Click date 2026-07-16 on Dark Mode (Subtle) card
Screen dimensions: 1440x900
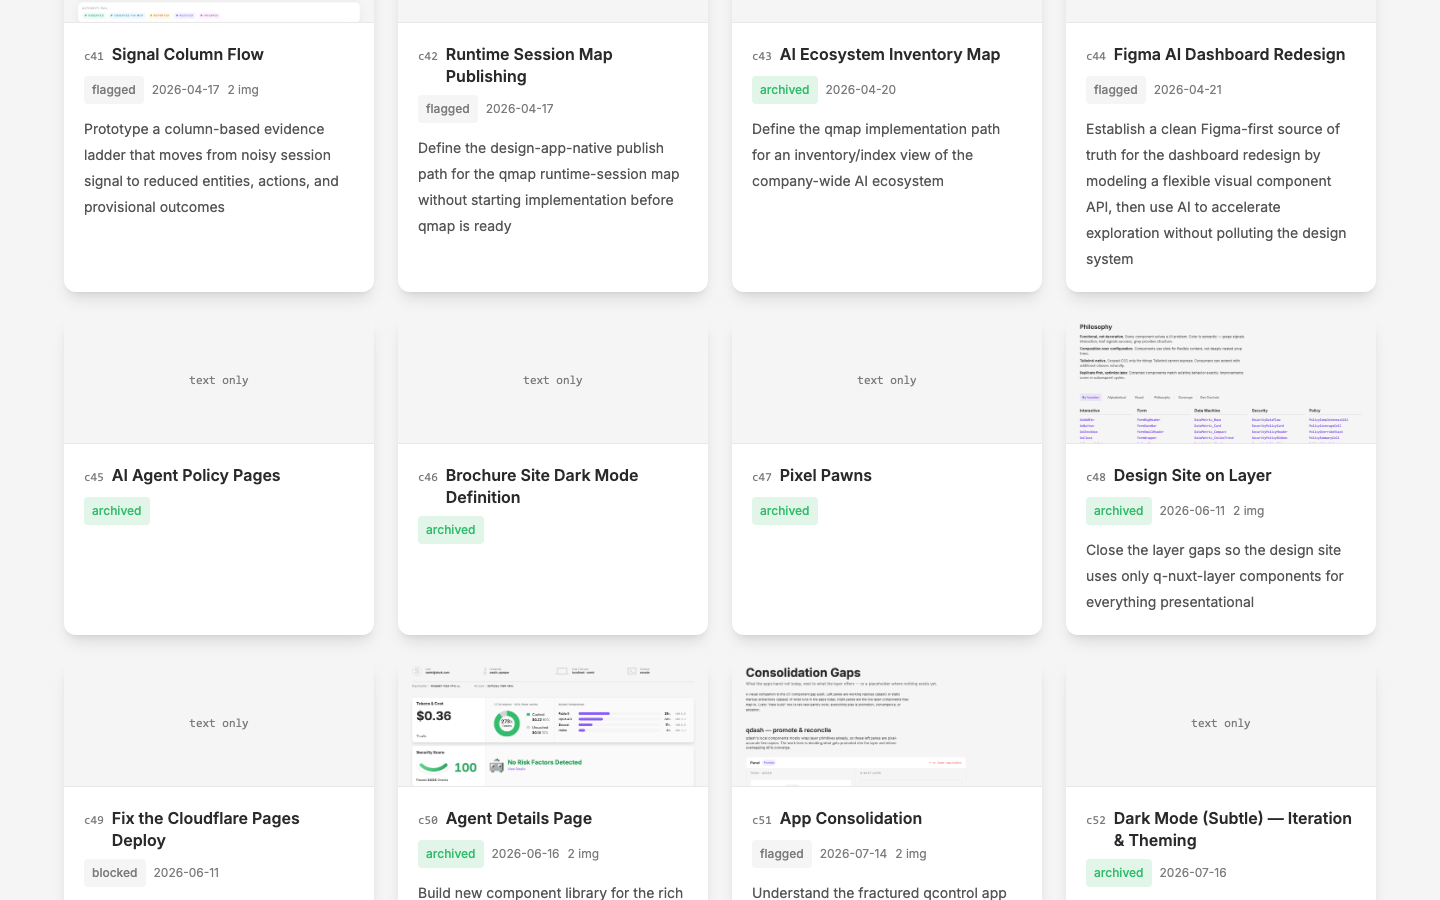coord(1193,873)
